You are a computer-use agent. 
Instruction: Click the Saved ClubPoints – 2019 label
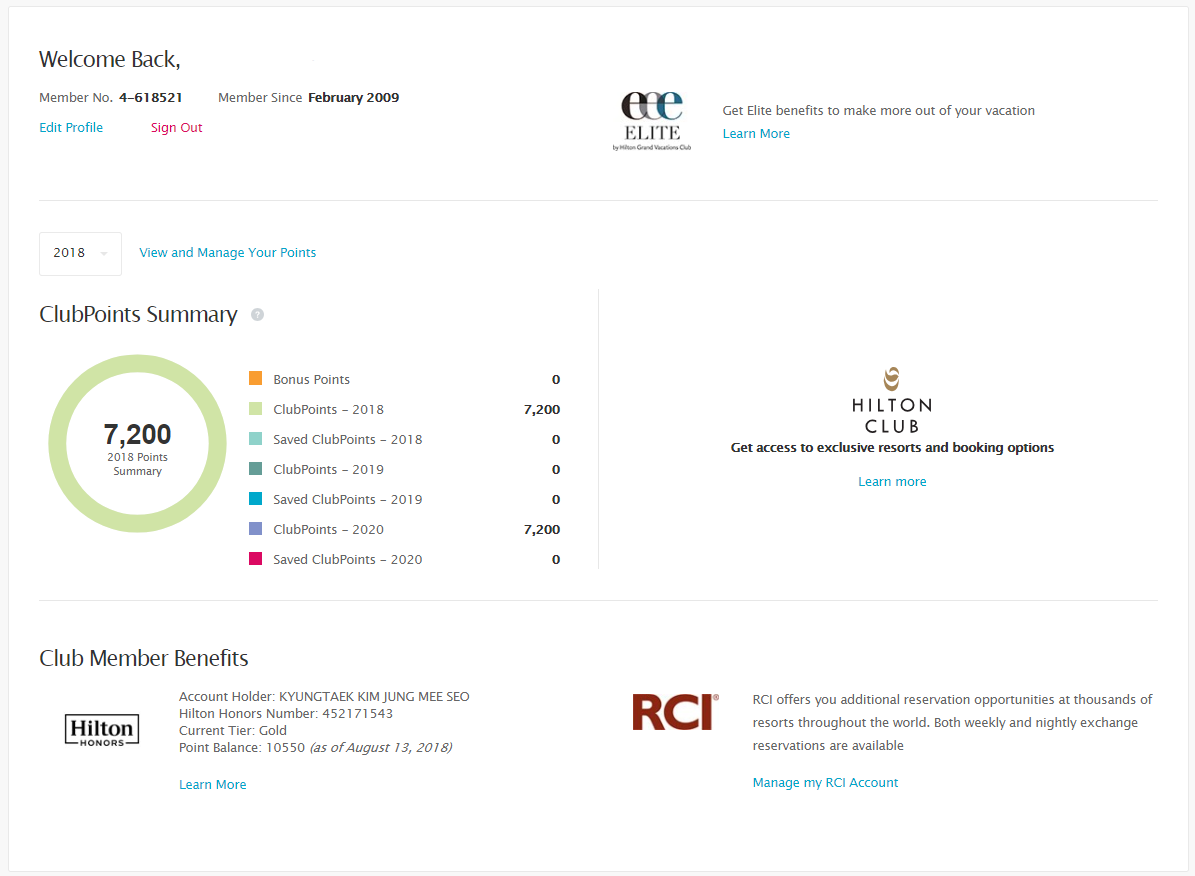click(x=348, y=499)
